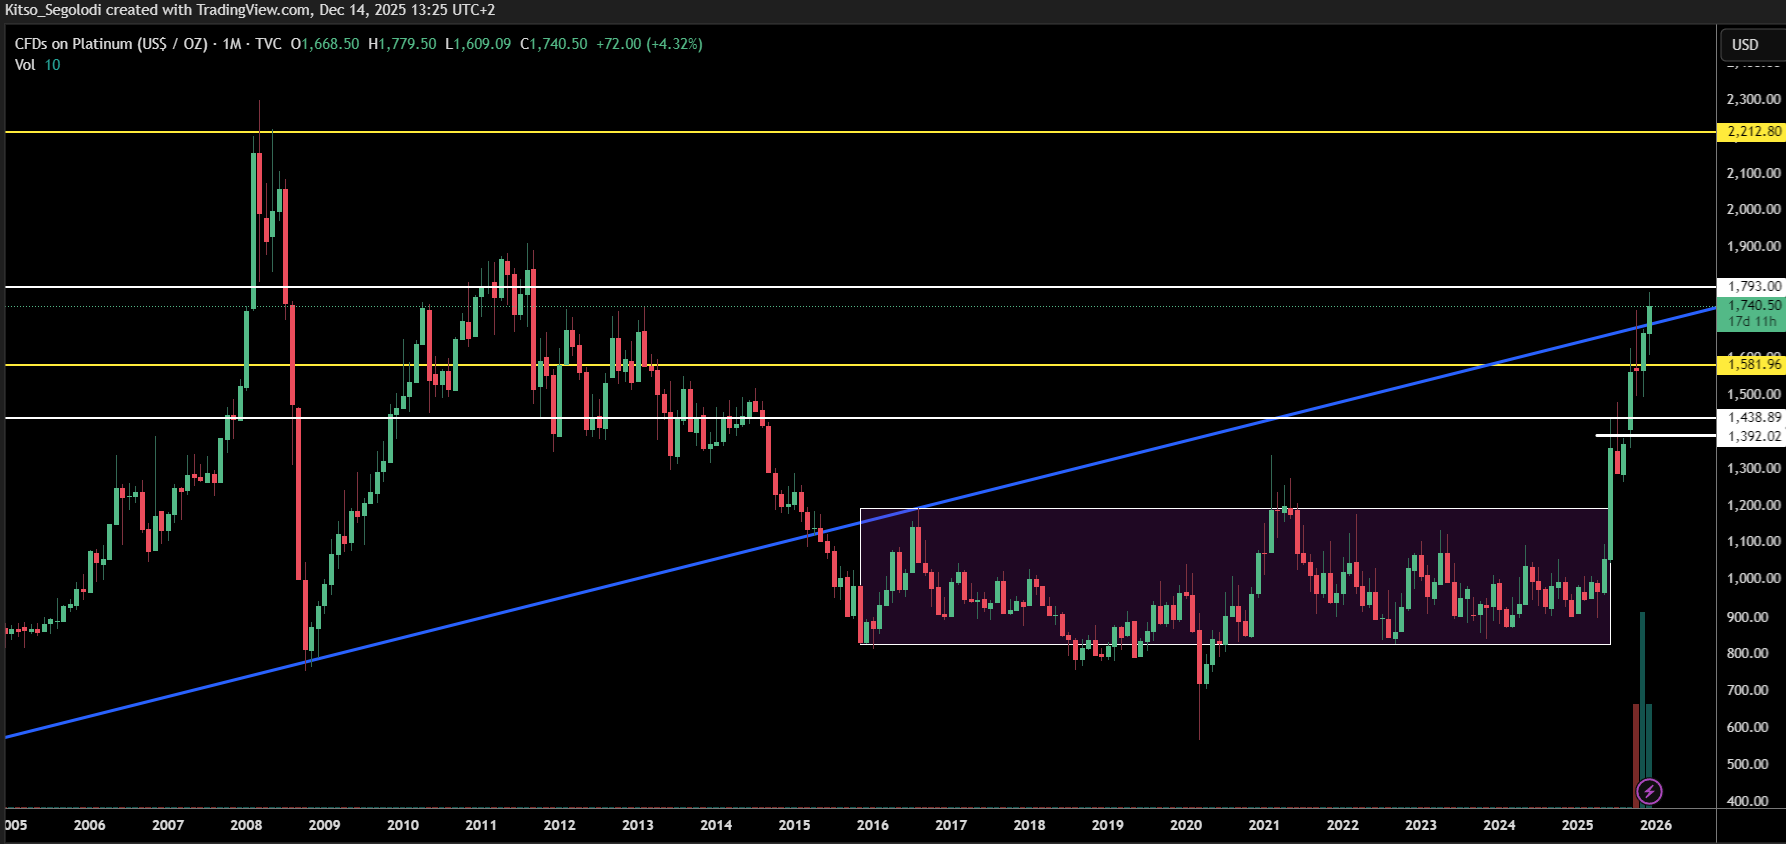Screen dimensions: 1786x844
Task: Click the +72.00 (+4.32%) change value
Action: (649, 44)
